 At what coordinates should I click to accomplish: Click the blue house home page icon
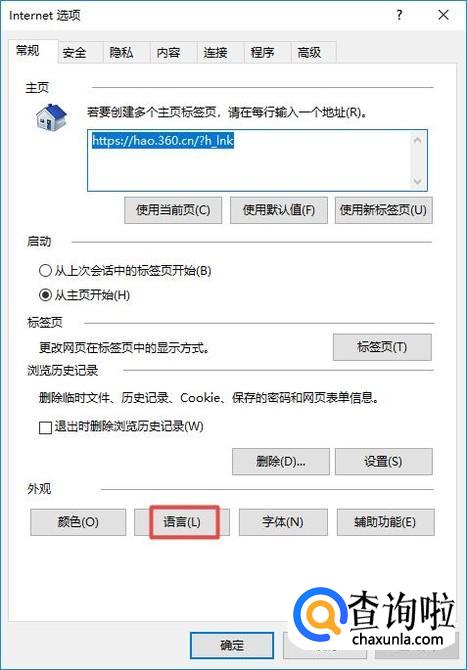pos(51,118)
